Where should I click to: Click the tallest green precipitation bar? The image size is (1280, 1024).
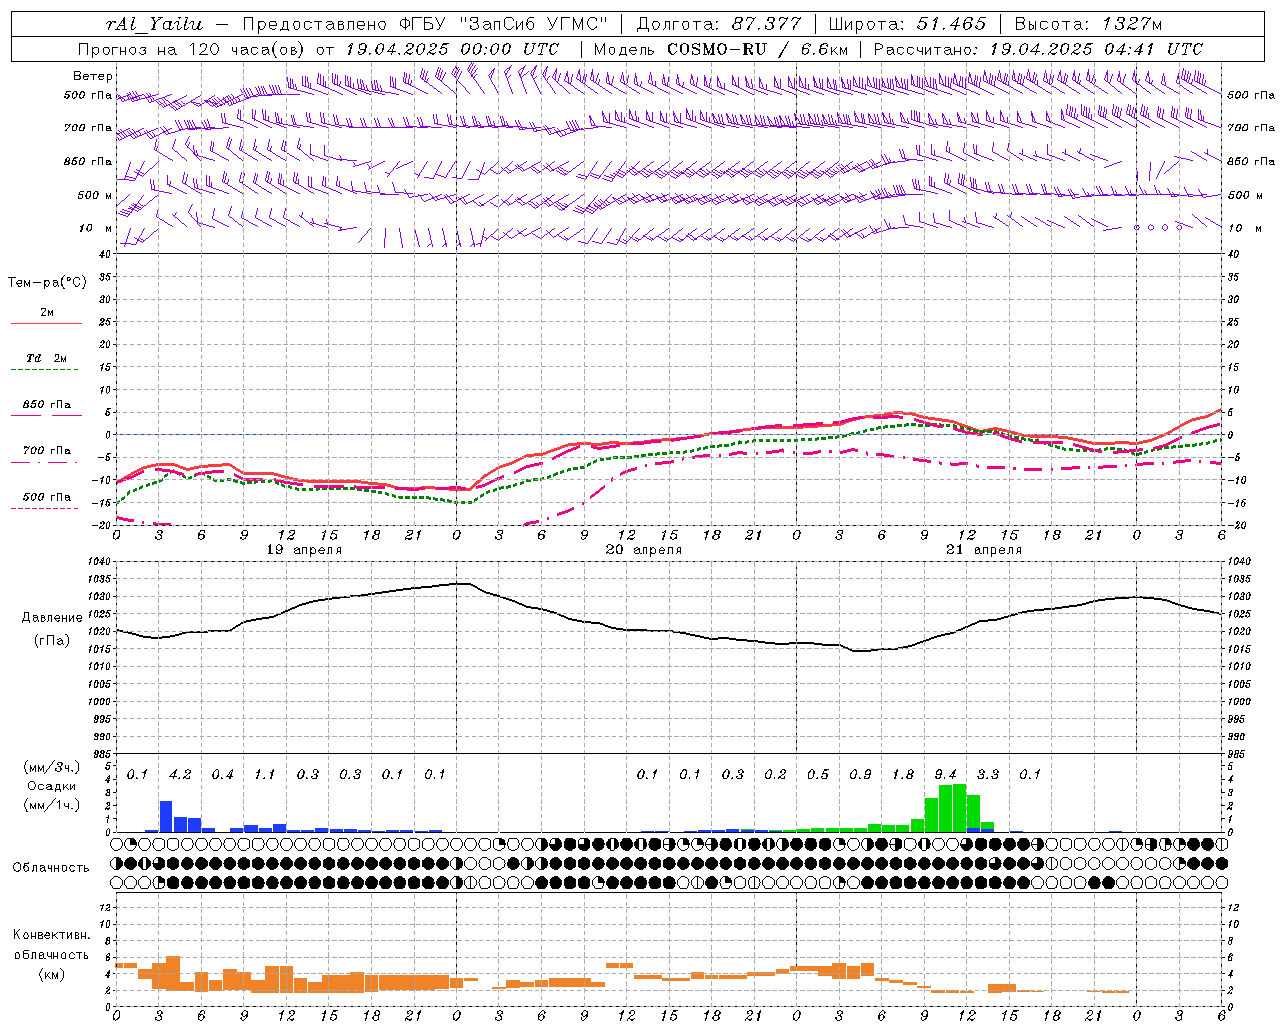[959, 808]
